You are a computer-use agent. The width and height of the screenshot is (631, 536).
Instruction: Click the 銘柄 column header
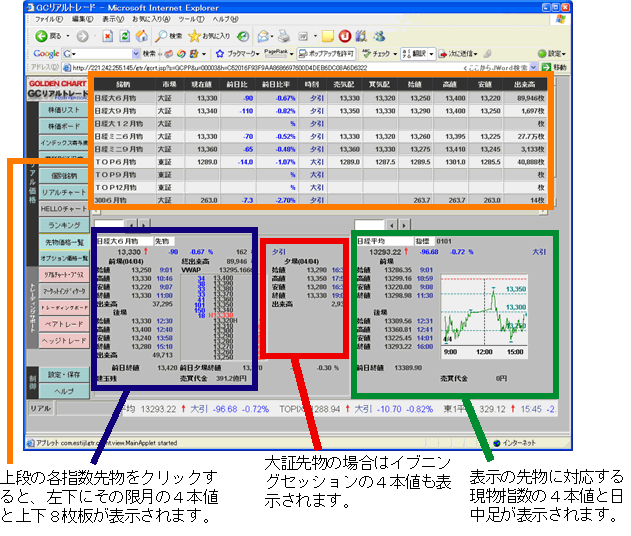click(125, 85)
